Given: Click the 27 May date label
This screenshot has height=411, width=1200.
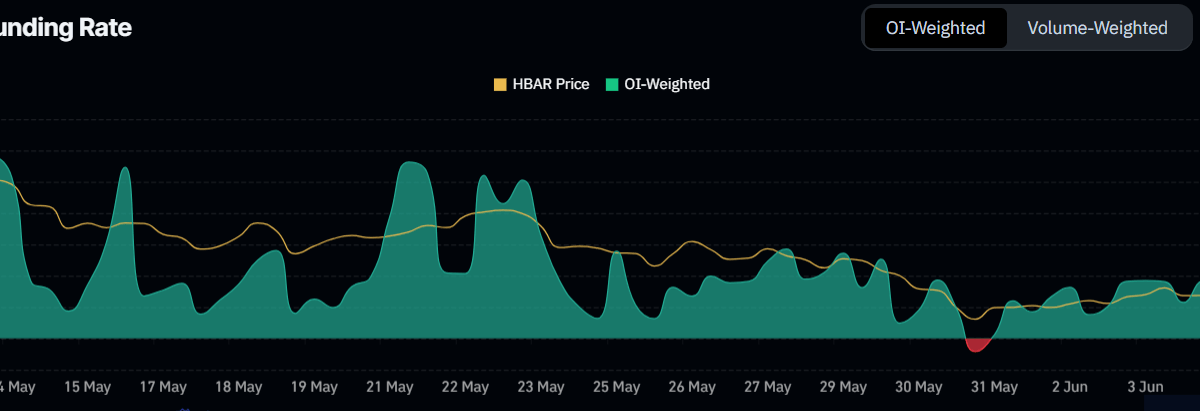Looking at the screenshot, I should point(767,387).
